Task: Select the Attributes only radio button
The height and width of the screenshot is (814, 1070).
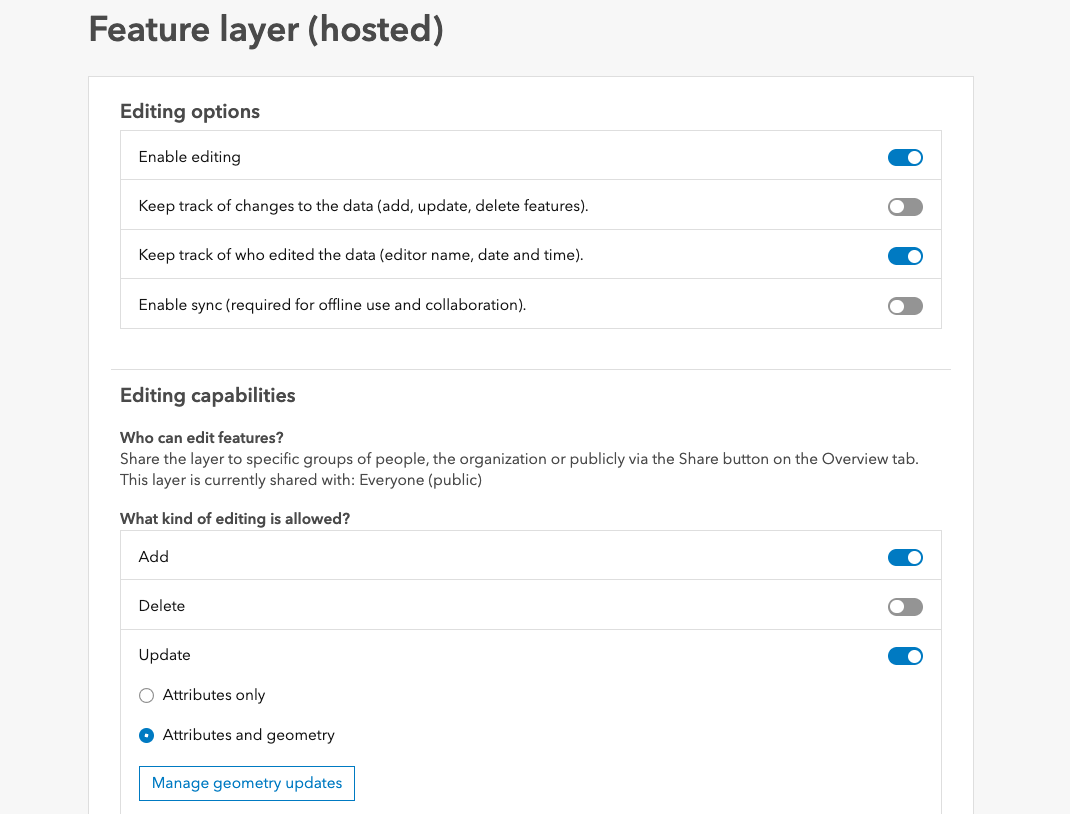Action: click(x=146, y=695)
